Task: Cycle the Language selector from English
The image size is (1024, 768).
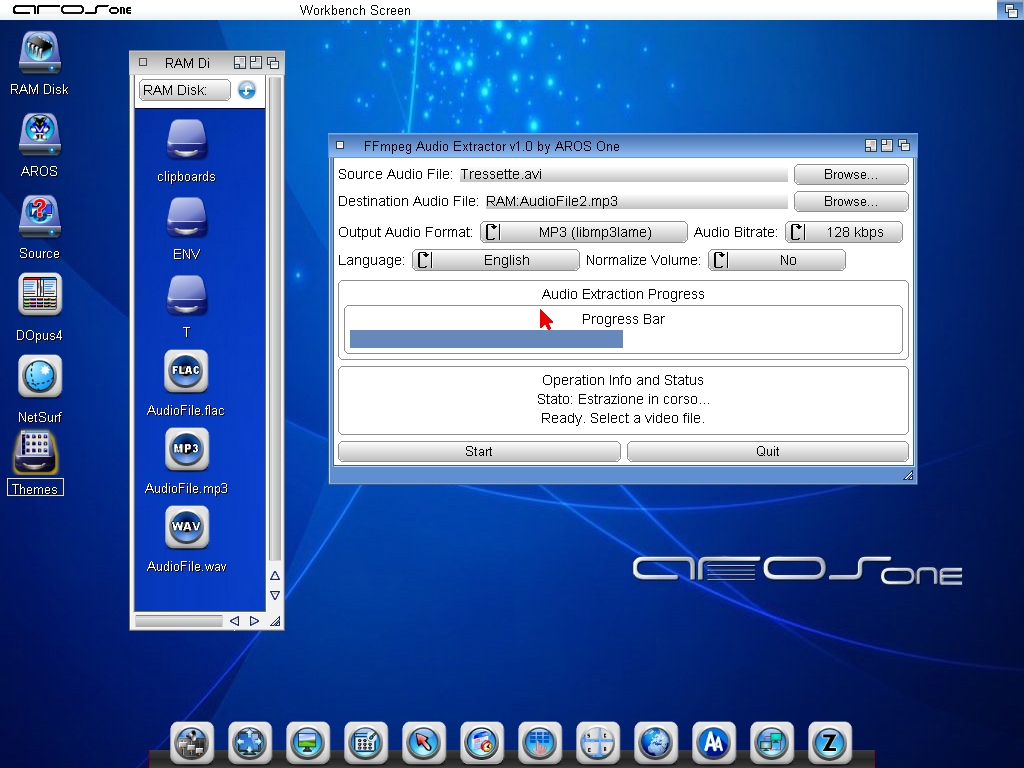Action: [496, 260]
